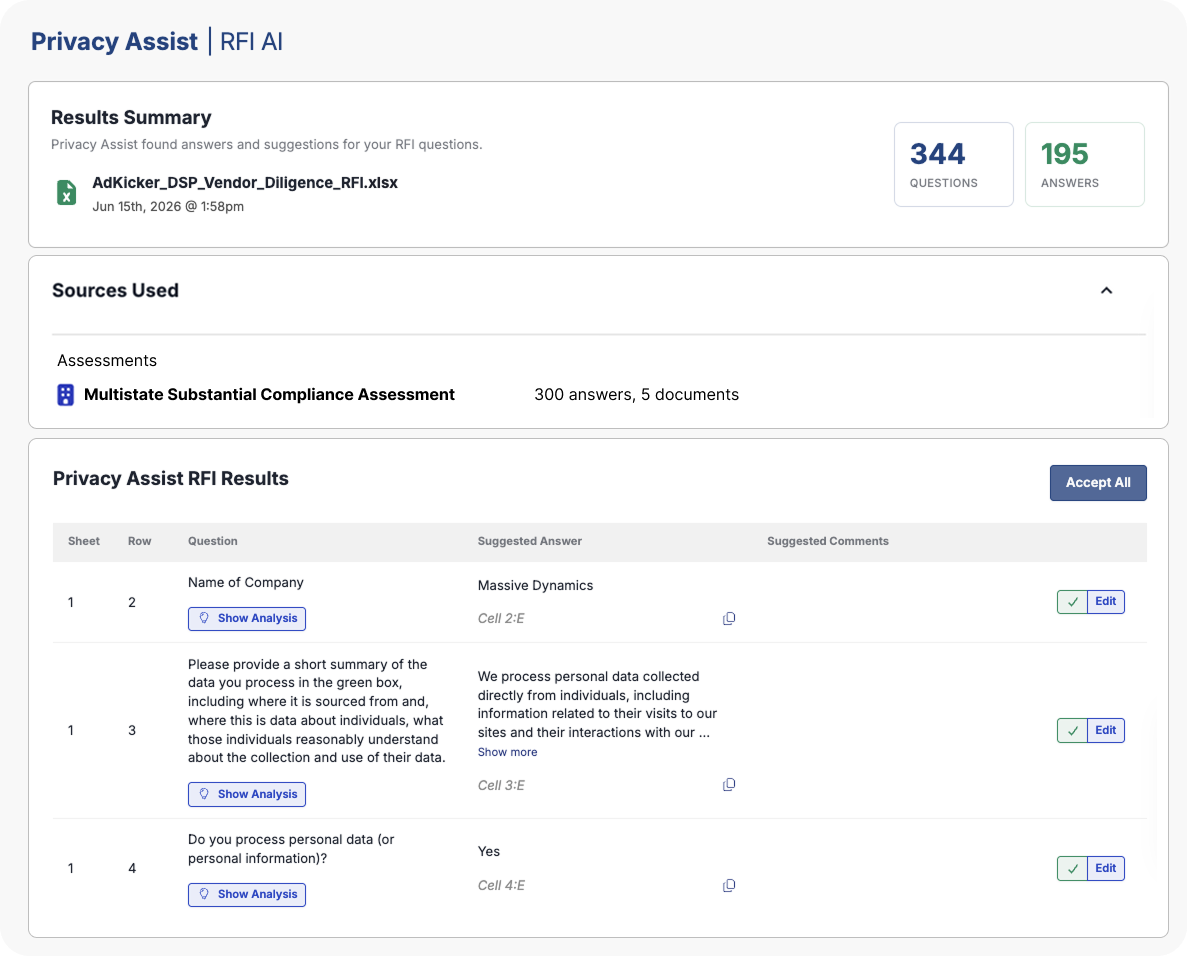
Task: Click the Accept All button
Action: coord(1098,483)
